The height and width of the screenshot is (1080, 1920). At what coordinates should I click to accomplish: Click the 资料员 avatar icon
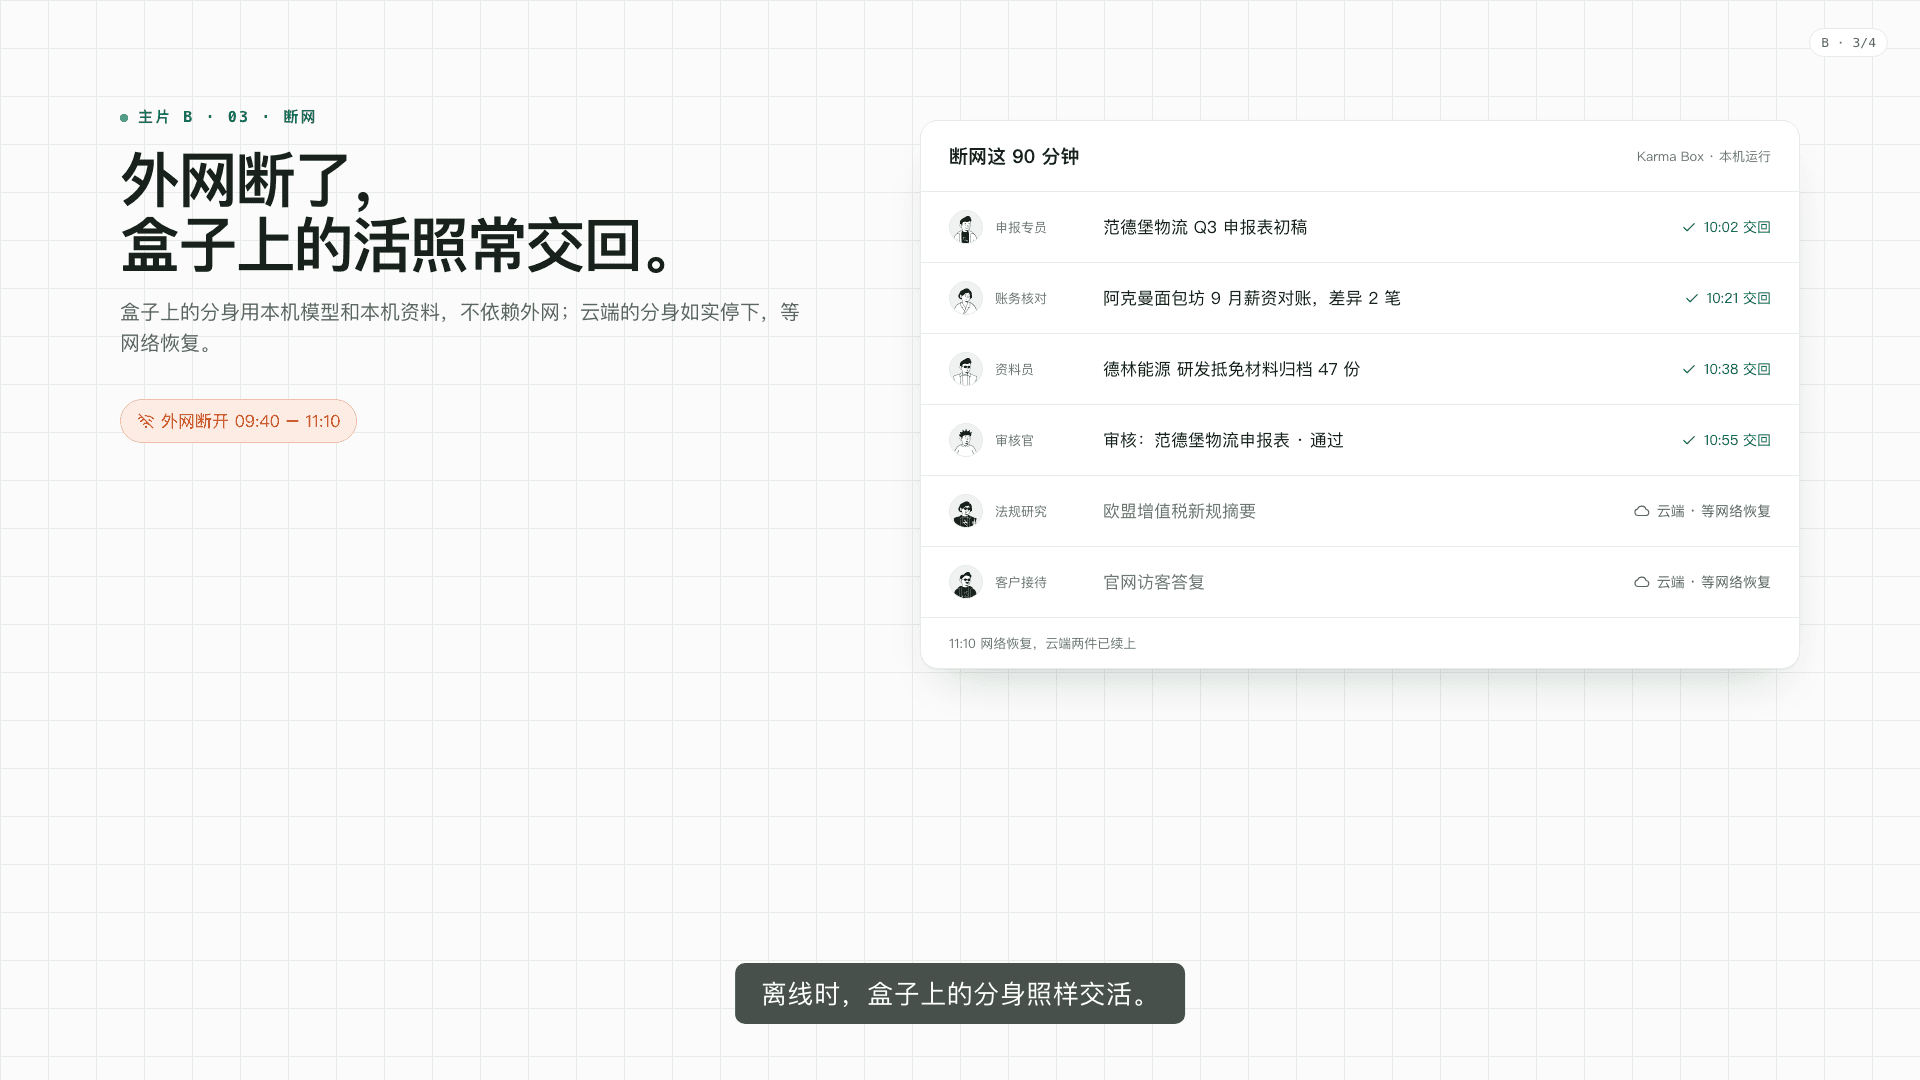tap(965, 369)
